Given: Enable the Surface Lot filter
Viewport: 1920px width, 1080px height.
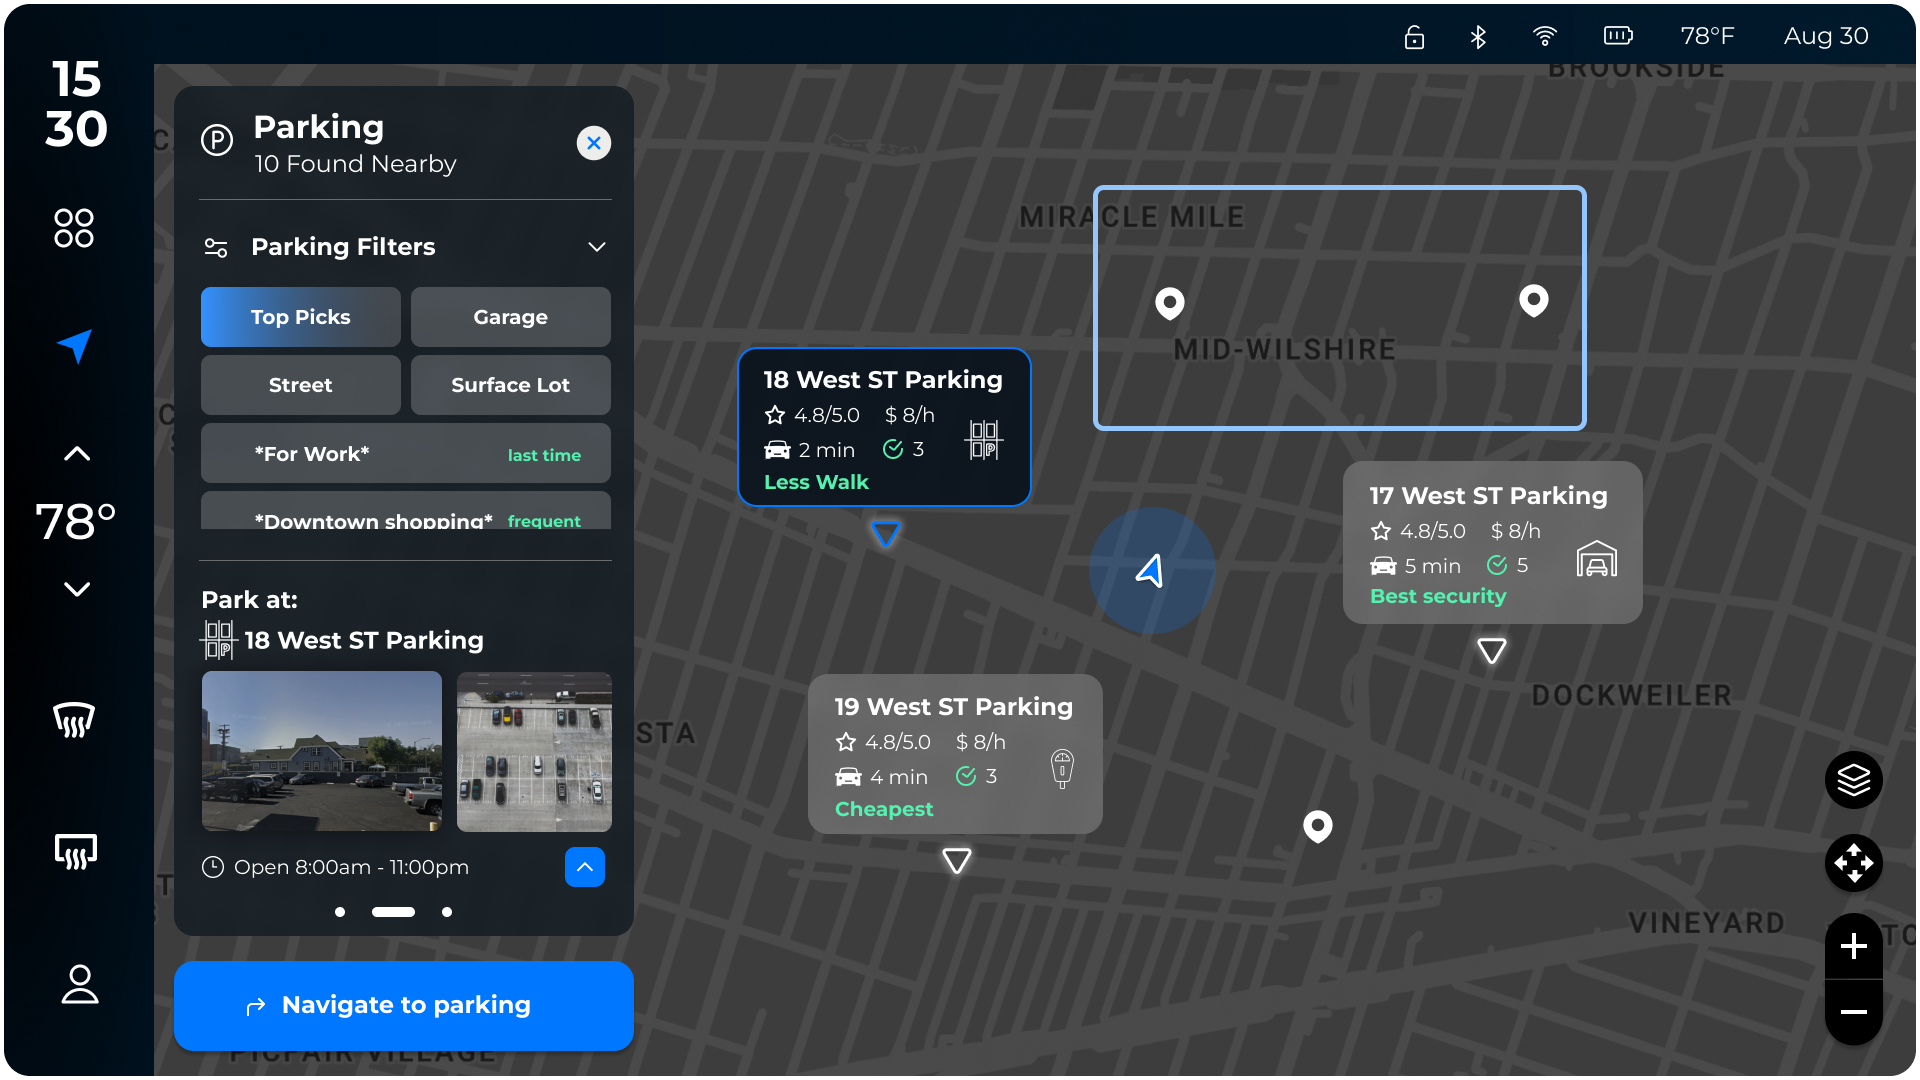Looking at the screenshot, I should (510, 385).
